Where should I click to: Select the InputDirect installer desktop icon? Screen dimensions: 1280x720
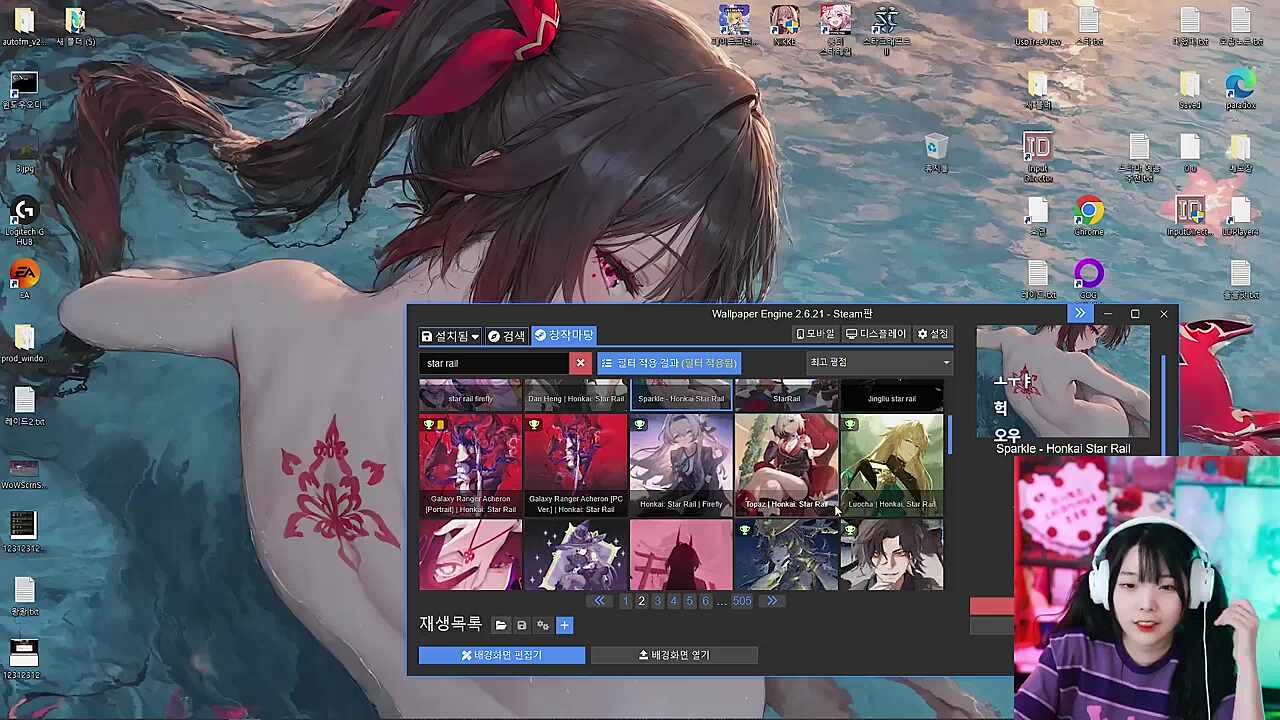[1189, 217]
